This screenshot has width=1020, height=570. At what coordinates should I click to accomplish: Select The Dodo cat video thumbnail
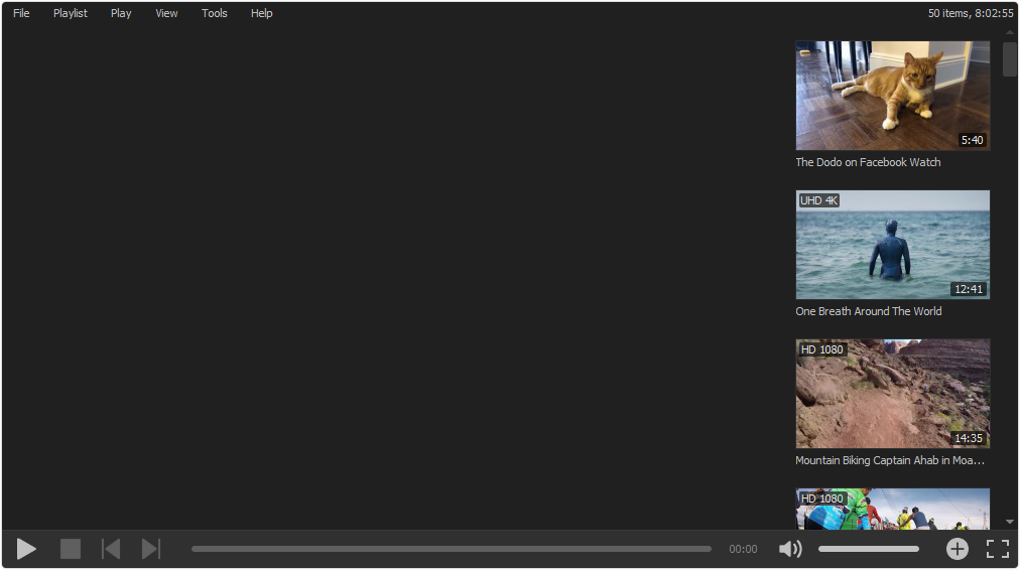click(x=892, y=96)
